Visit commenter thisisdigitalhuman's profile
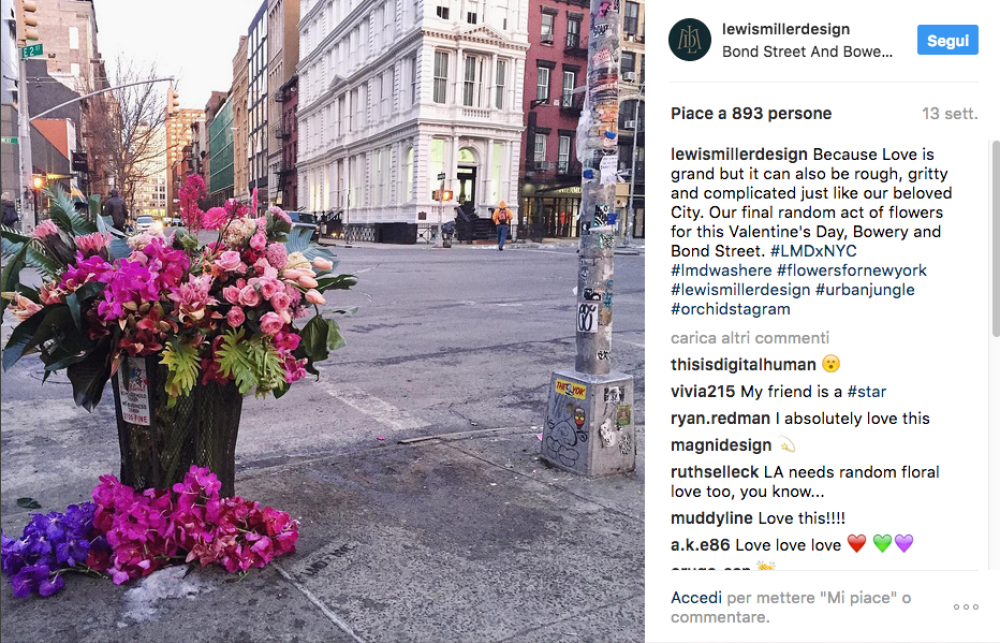The width and height of the screenshot is (1000, 643). click(743, 364)
